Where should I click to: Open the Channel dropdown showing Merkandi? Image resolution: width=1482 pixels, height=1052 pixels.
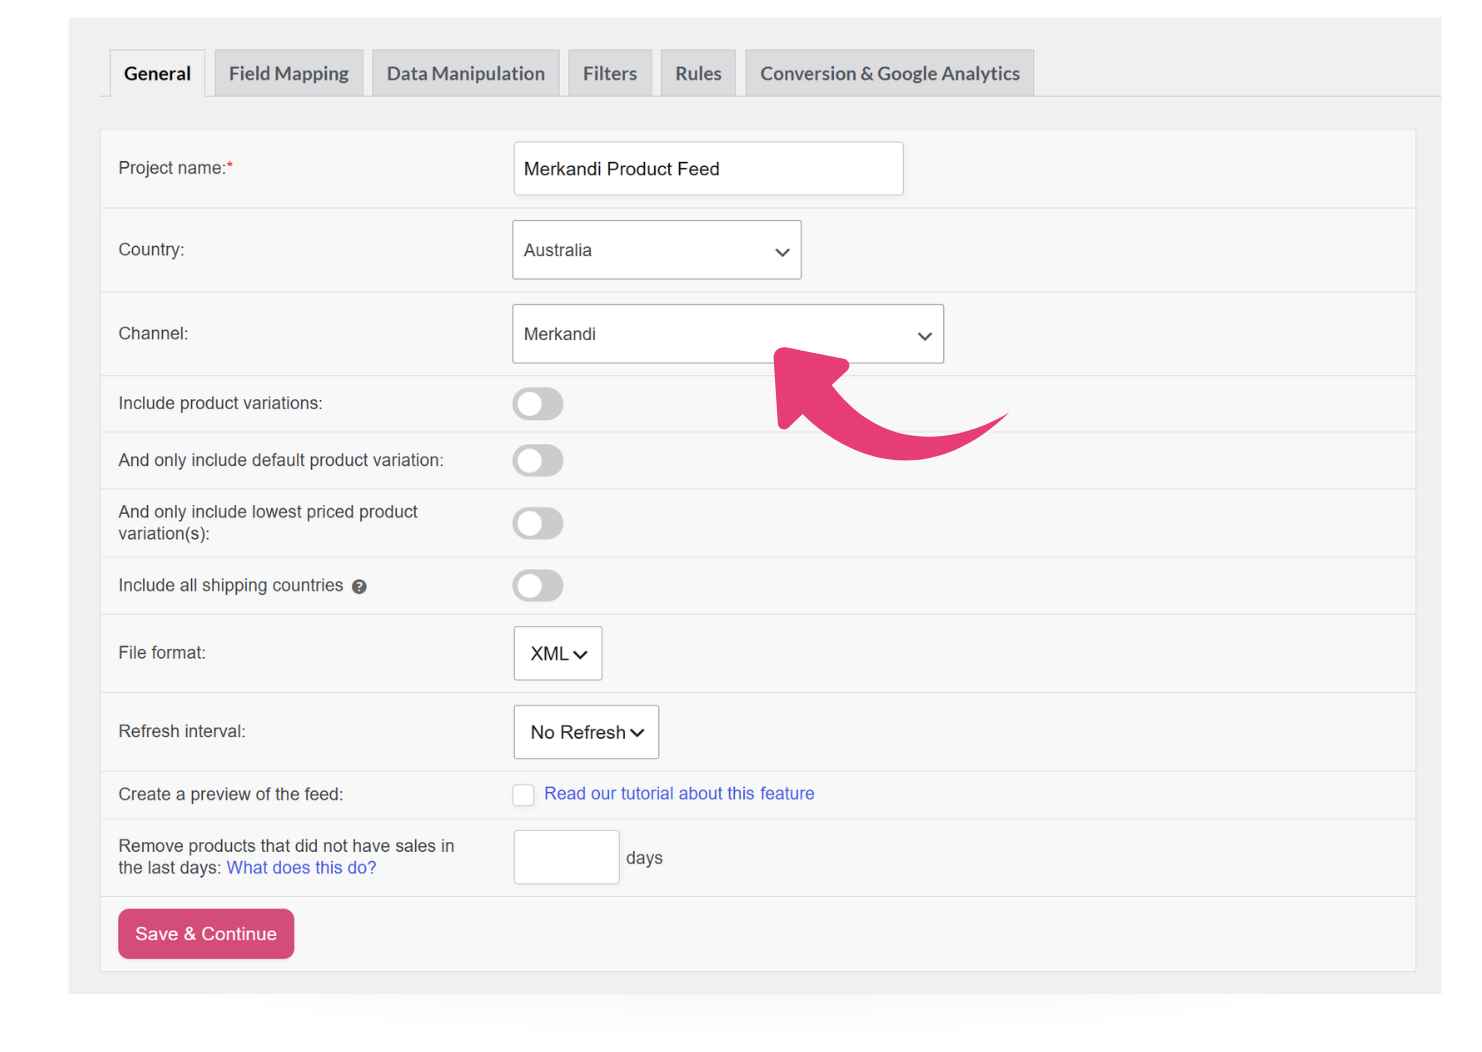(728, 334)
